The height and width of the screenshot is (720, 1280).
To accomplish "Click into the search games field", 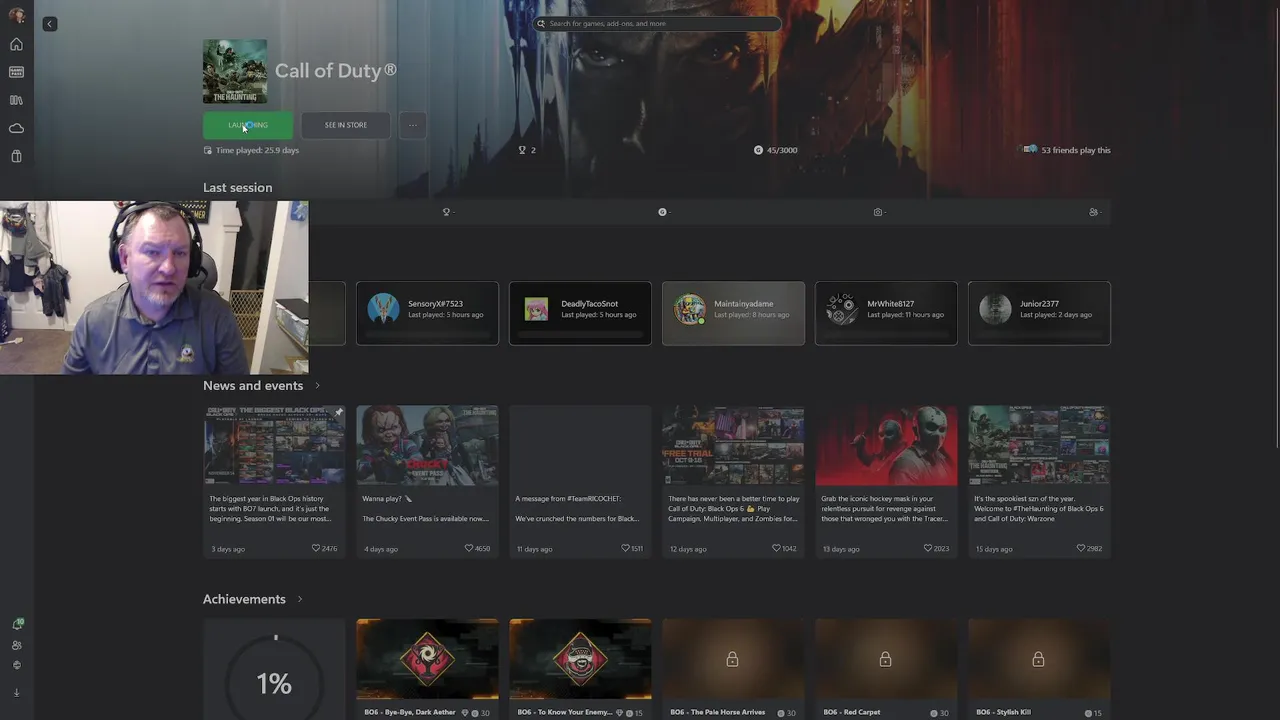I will click(658, 23).
